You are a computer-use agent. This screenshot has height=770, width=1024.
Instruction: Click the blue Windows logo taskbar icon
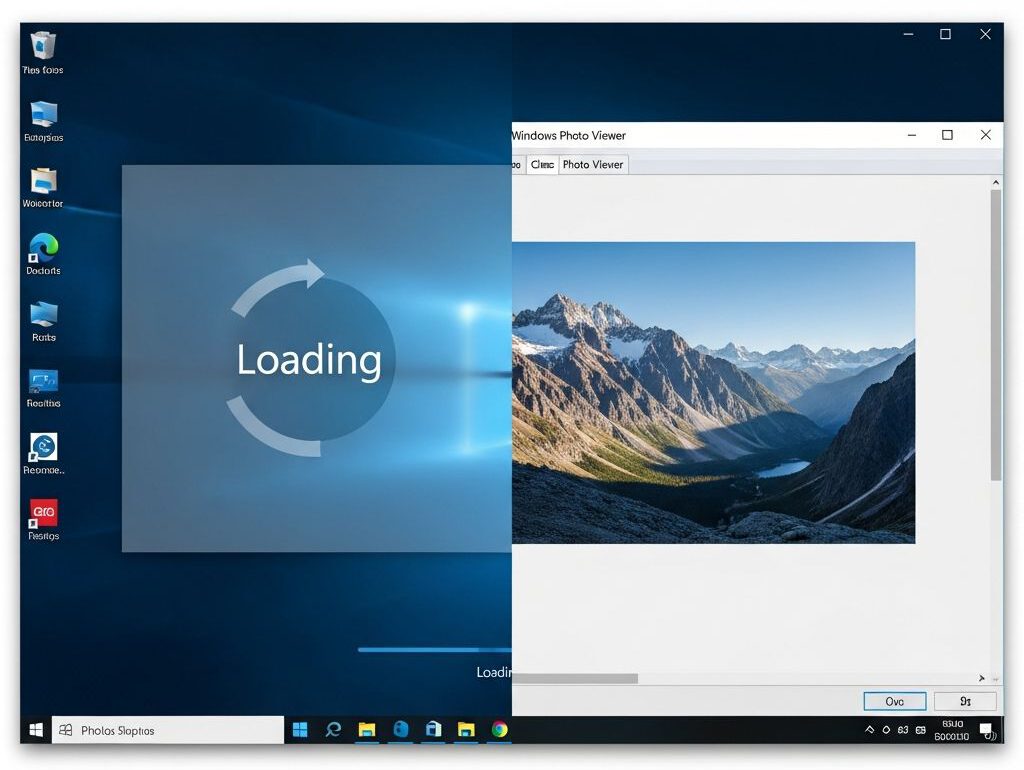tap(300, 730)
